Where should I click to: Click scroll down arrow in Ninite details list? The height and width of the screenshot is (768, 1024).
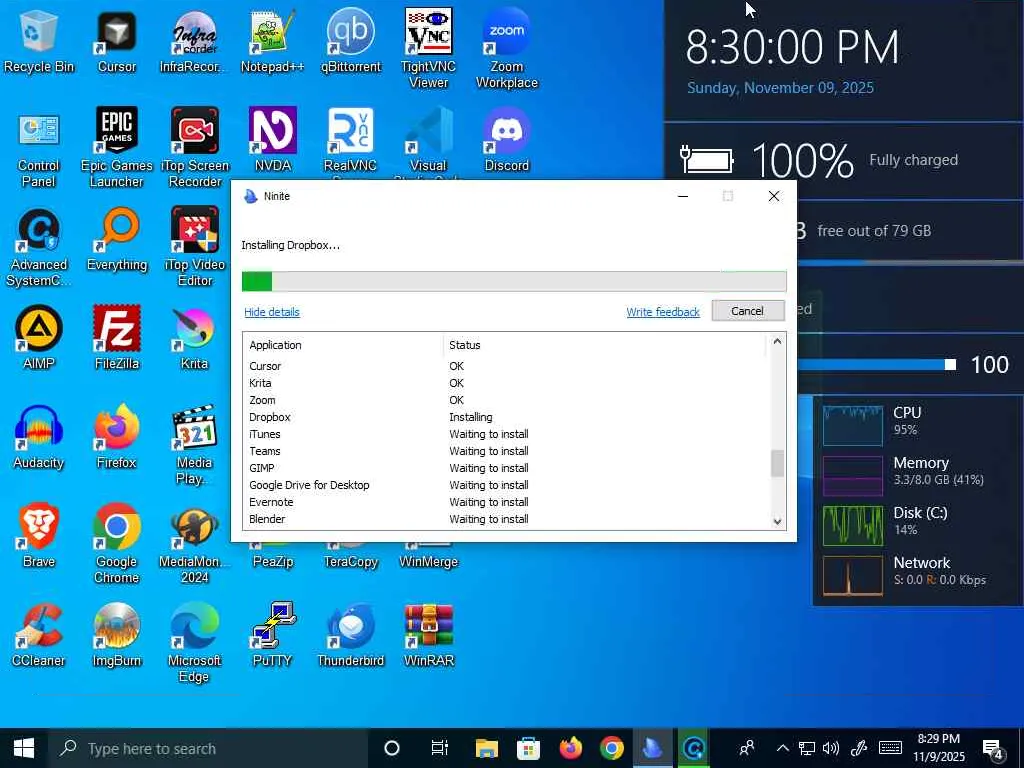[777, 521]
